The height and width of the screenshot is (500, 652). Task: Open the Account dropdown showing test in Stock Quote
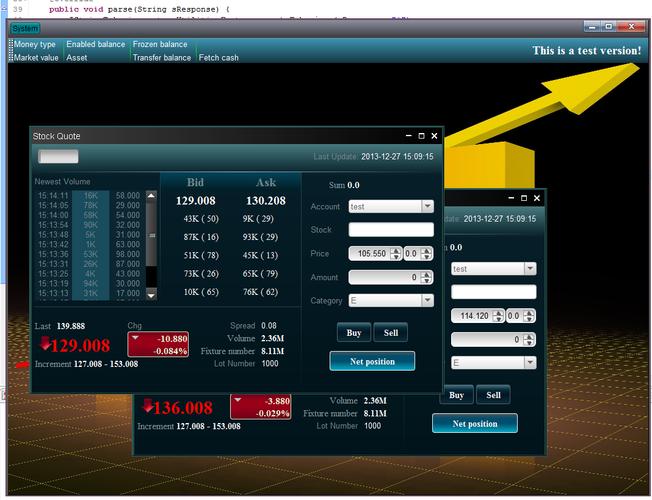(x=427, y=206)
